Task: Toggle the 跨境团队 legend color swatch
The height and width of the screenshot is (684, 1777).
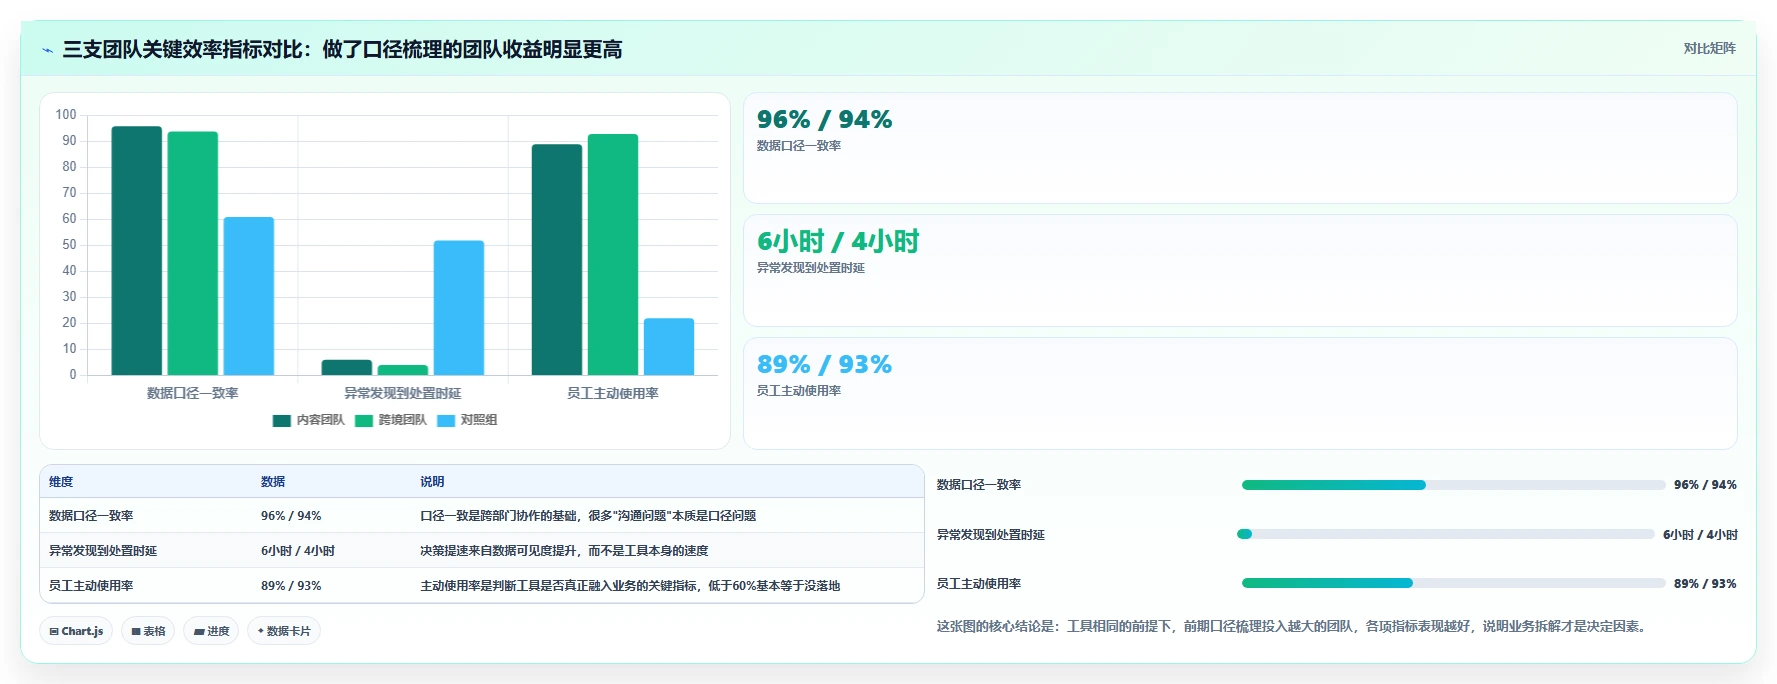Action: [364, 421]
